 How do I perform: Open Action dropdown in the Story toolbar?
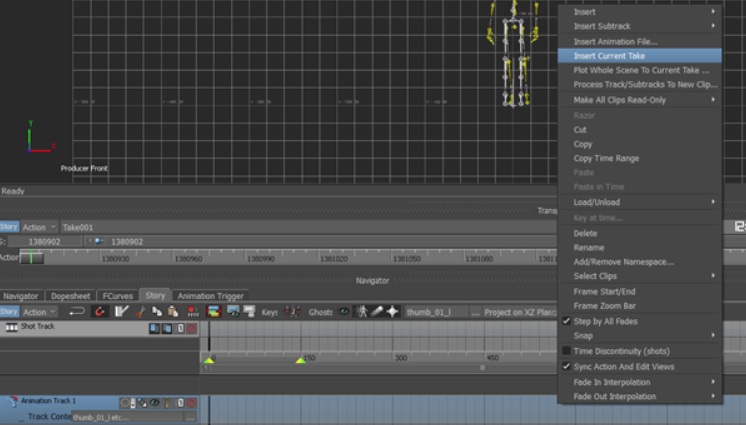pyautogui.click(x=39, y=312)
